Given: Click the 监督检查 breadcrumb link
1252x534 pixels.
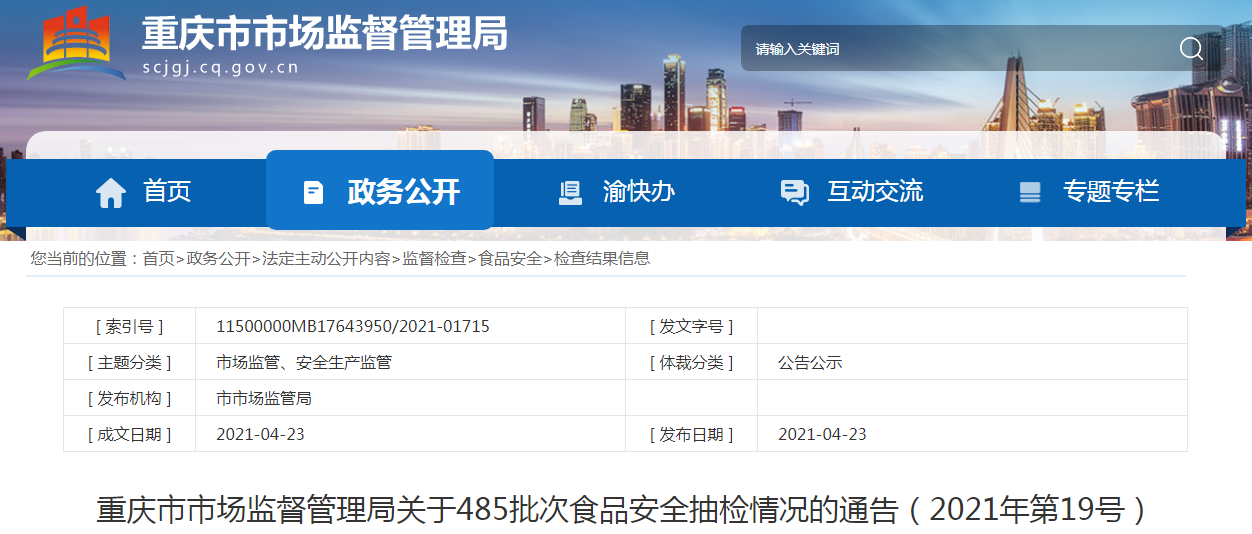Looking at the screenshot, I should [x=434, y=258].
